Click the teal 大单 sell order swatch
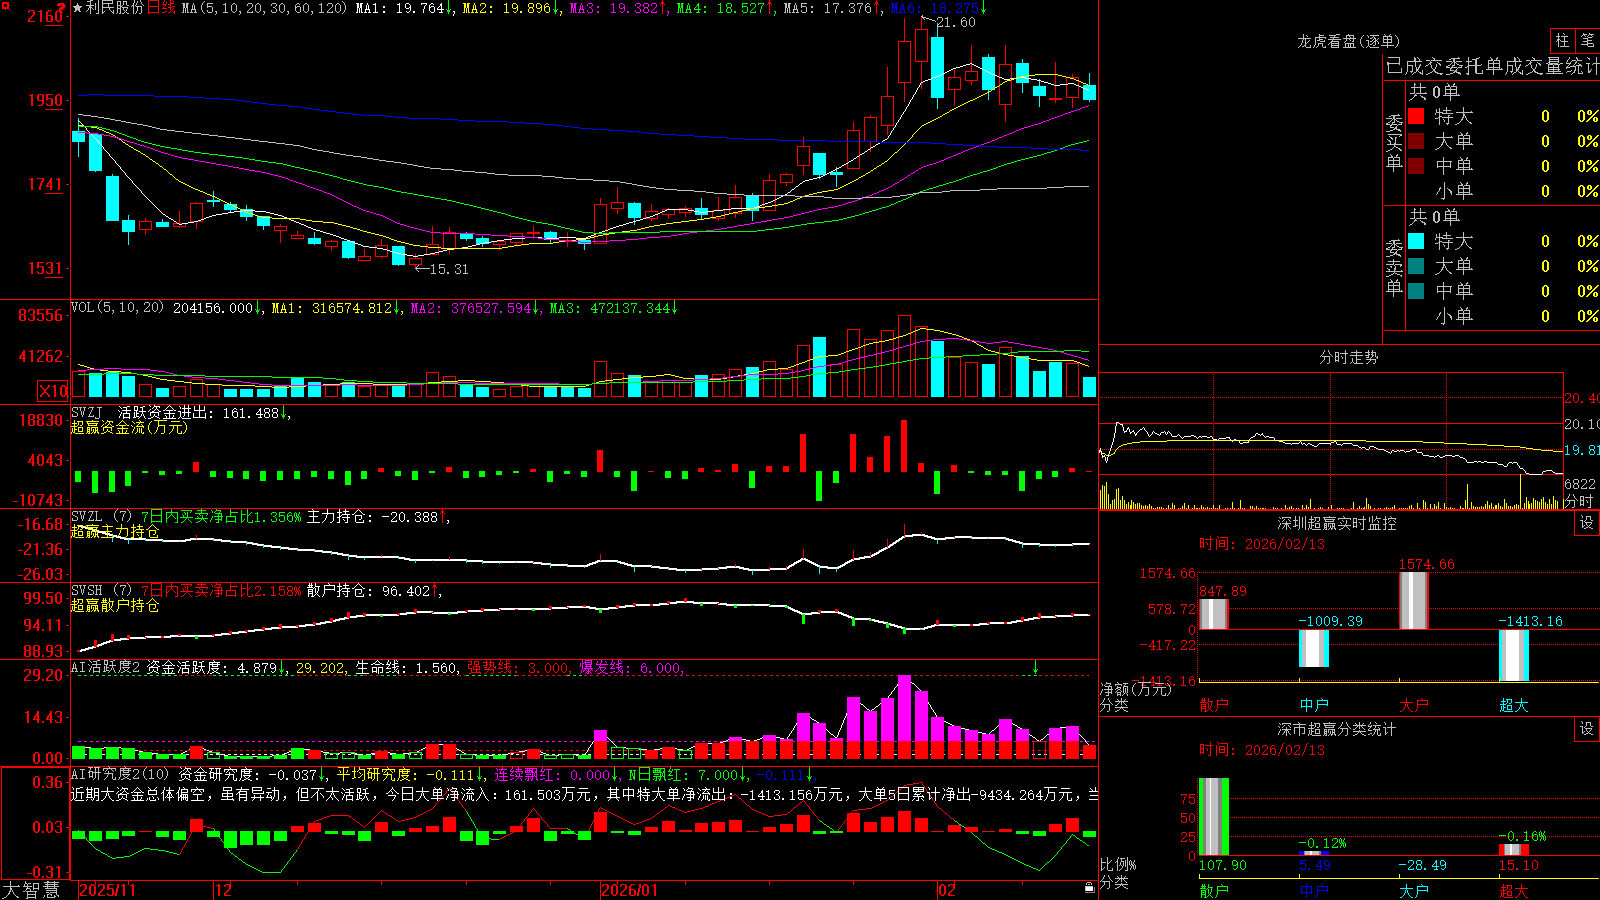This screenshot has width=1600, height=900. pyautogui.click(x=1416, y=266)
